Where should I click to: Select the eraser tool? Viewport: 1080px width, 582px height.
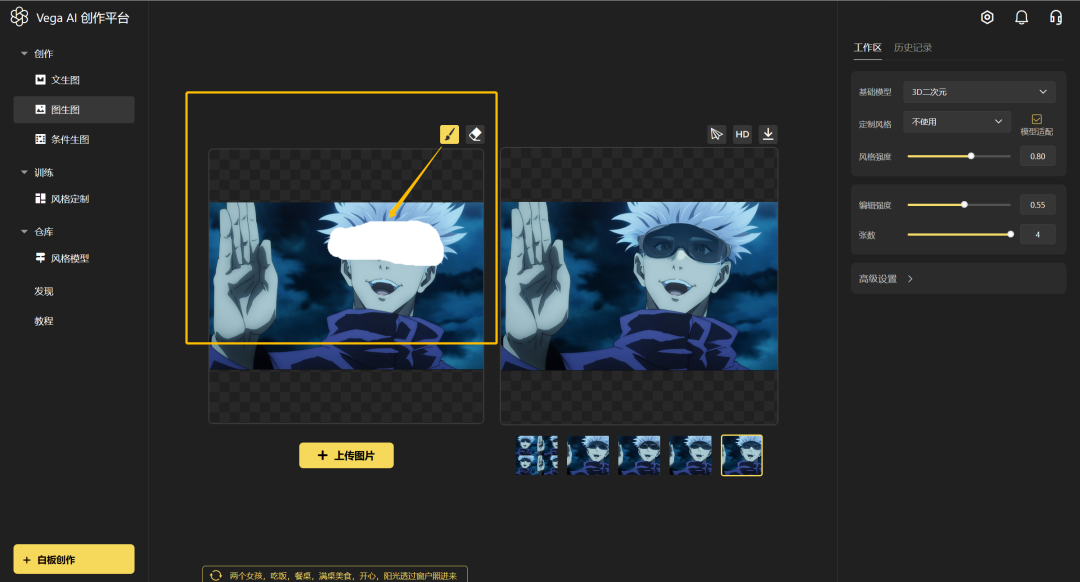point(475,134)
